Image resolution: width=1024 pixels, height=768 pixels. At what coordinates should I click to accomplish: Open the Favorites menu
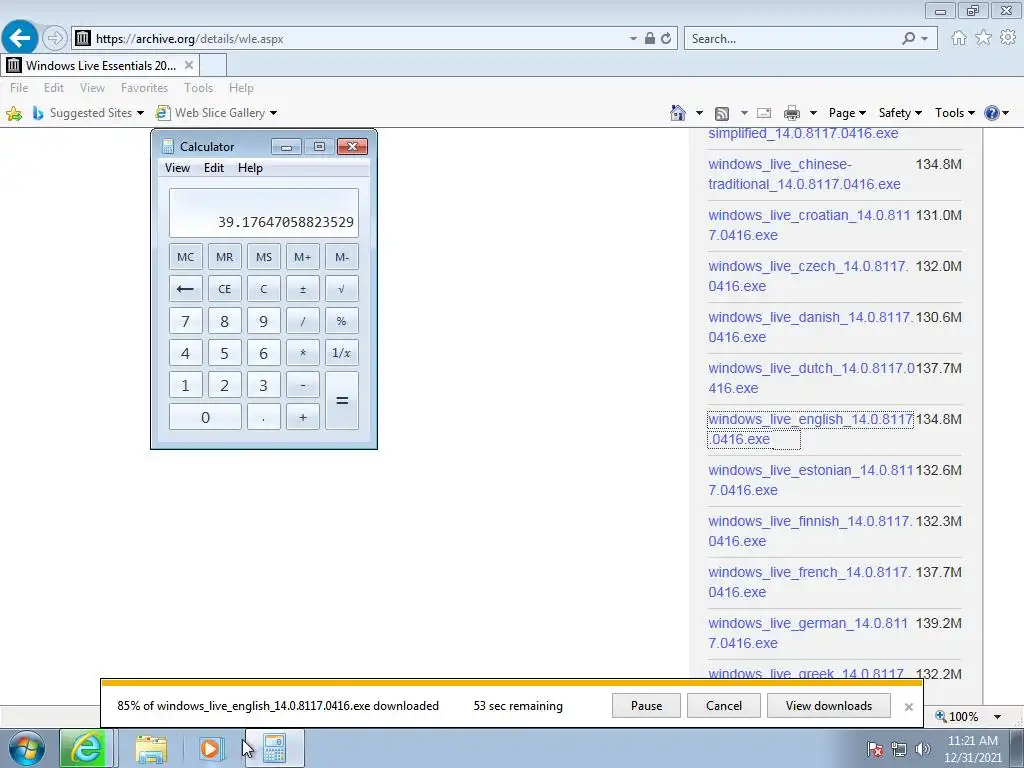pos(144,88)
